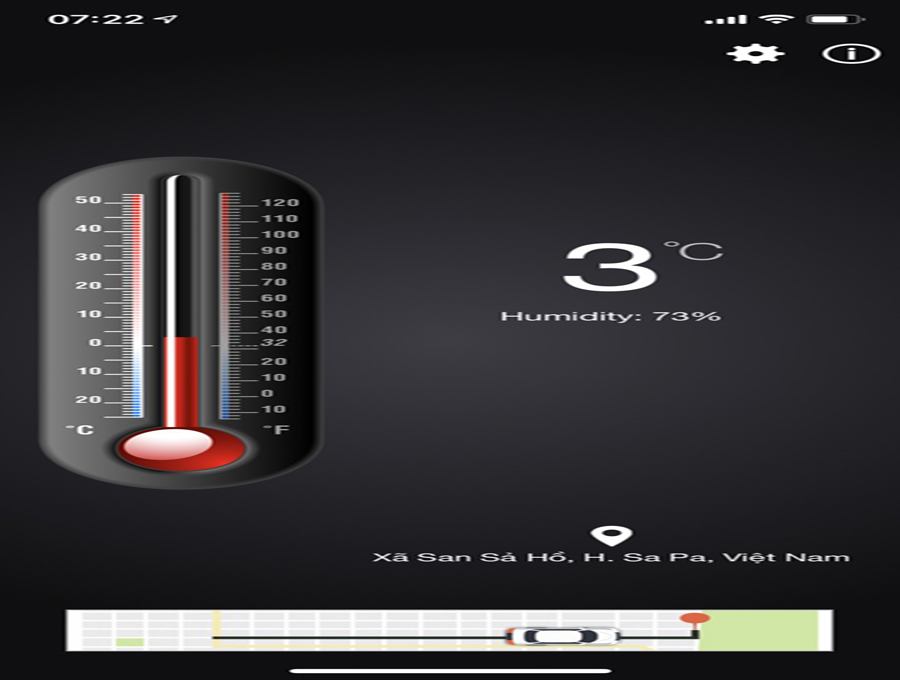Tap the red mercury column of thermometer
The height and width of the screenshot is (680, 900).
181,382
